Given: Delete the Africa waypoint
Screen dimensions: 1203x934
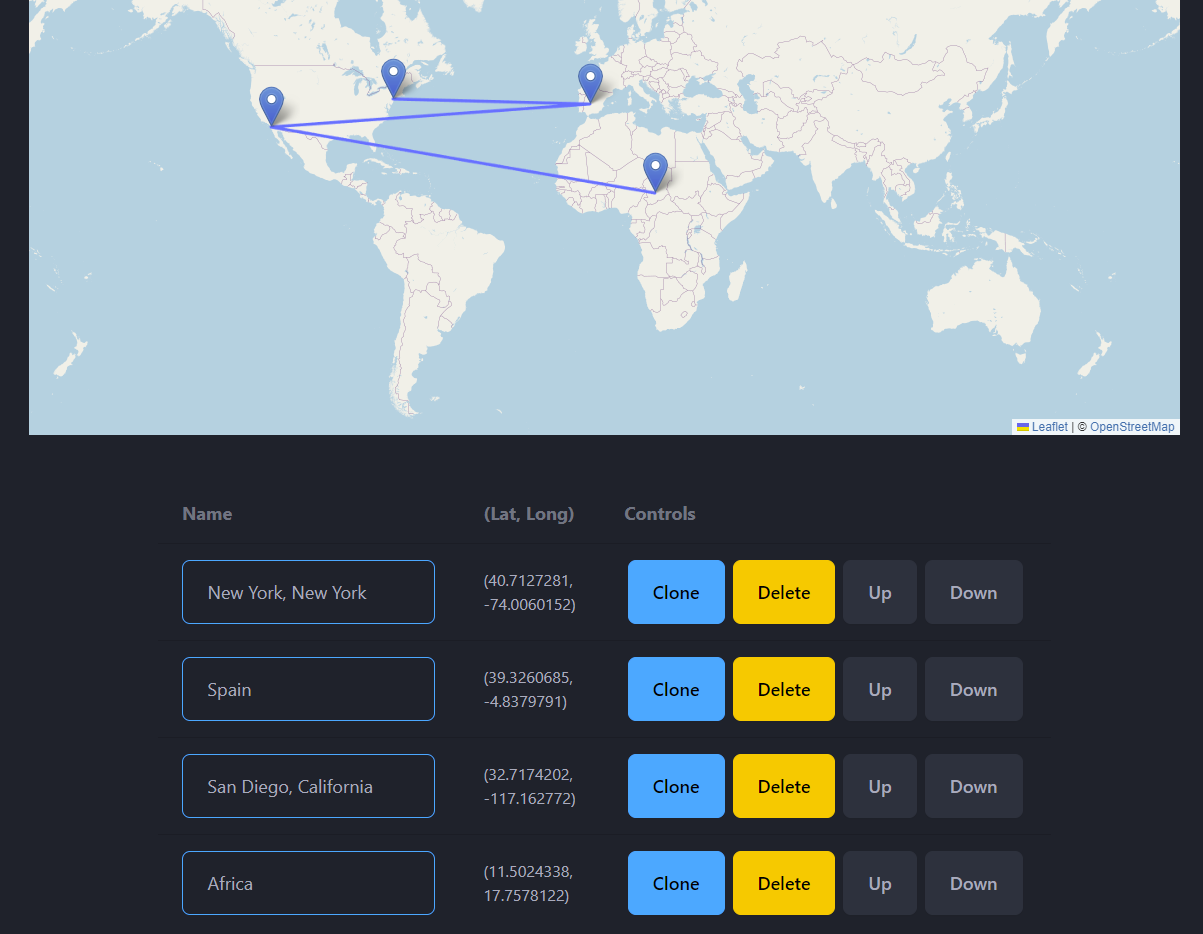Looking at the screenshot, I should click(x=783, y=883).
